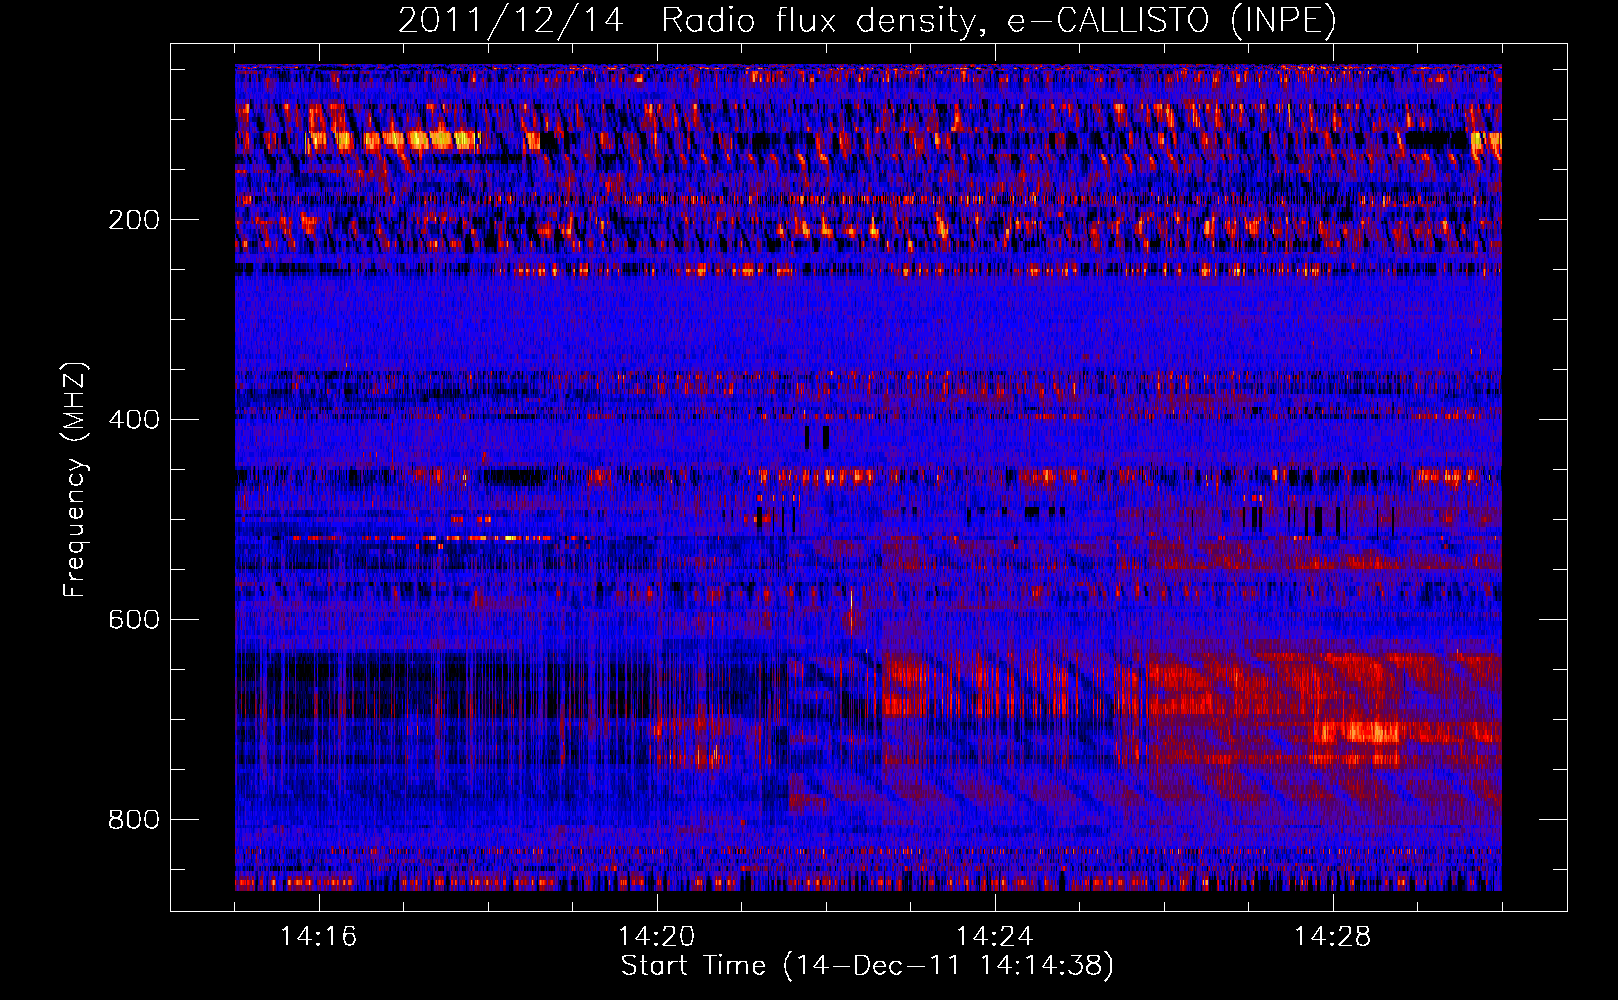The height and width of the screenshot is (1000, 1618).
Task: Click the '14:16' time tick label
Action: pyautogui.click(x=318, y=937)
